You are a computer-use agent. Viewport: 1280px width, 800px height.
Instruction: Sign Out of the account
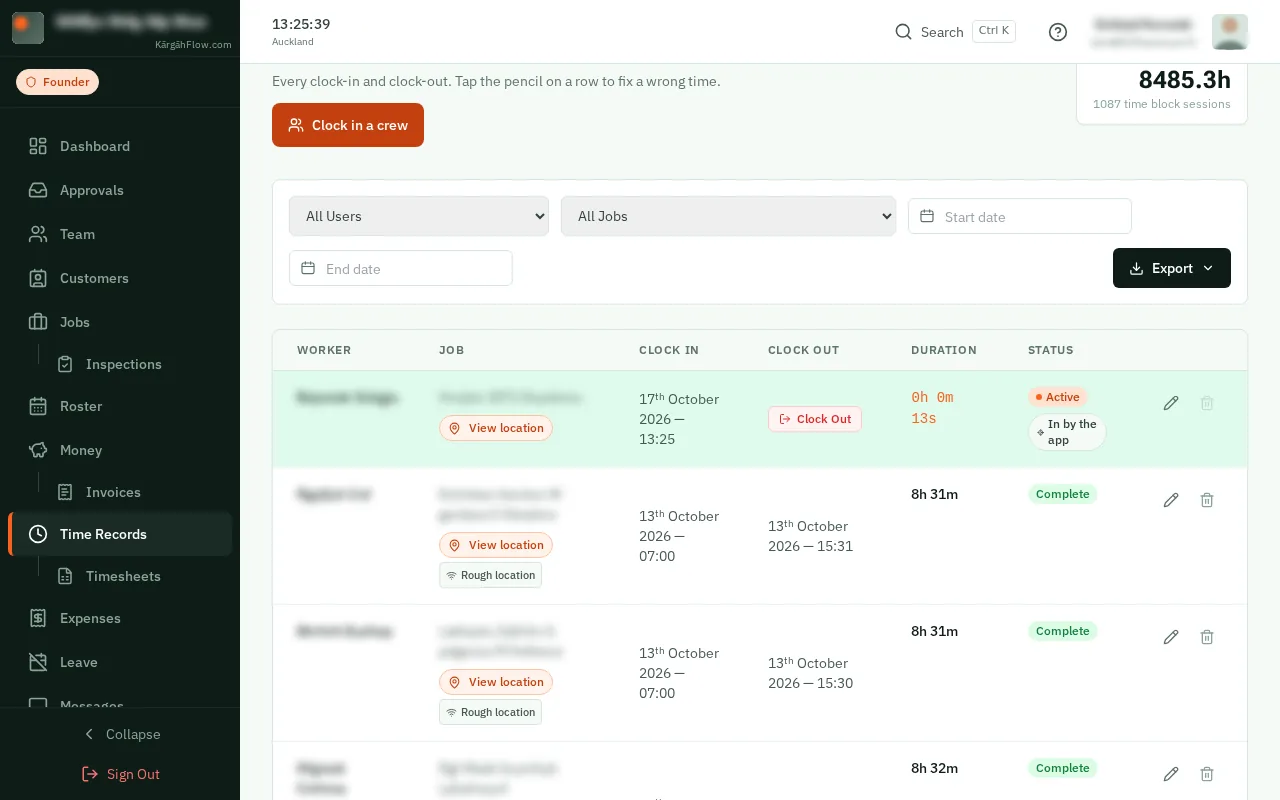[x=120, y=774]
